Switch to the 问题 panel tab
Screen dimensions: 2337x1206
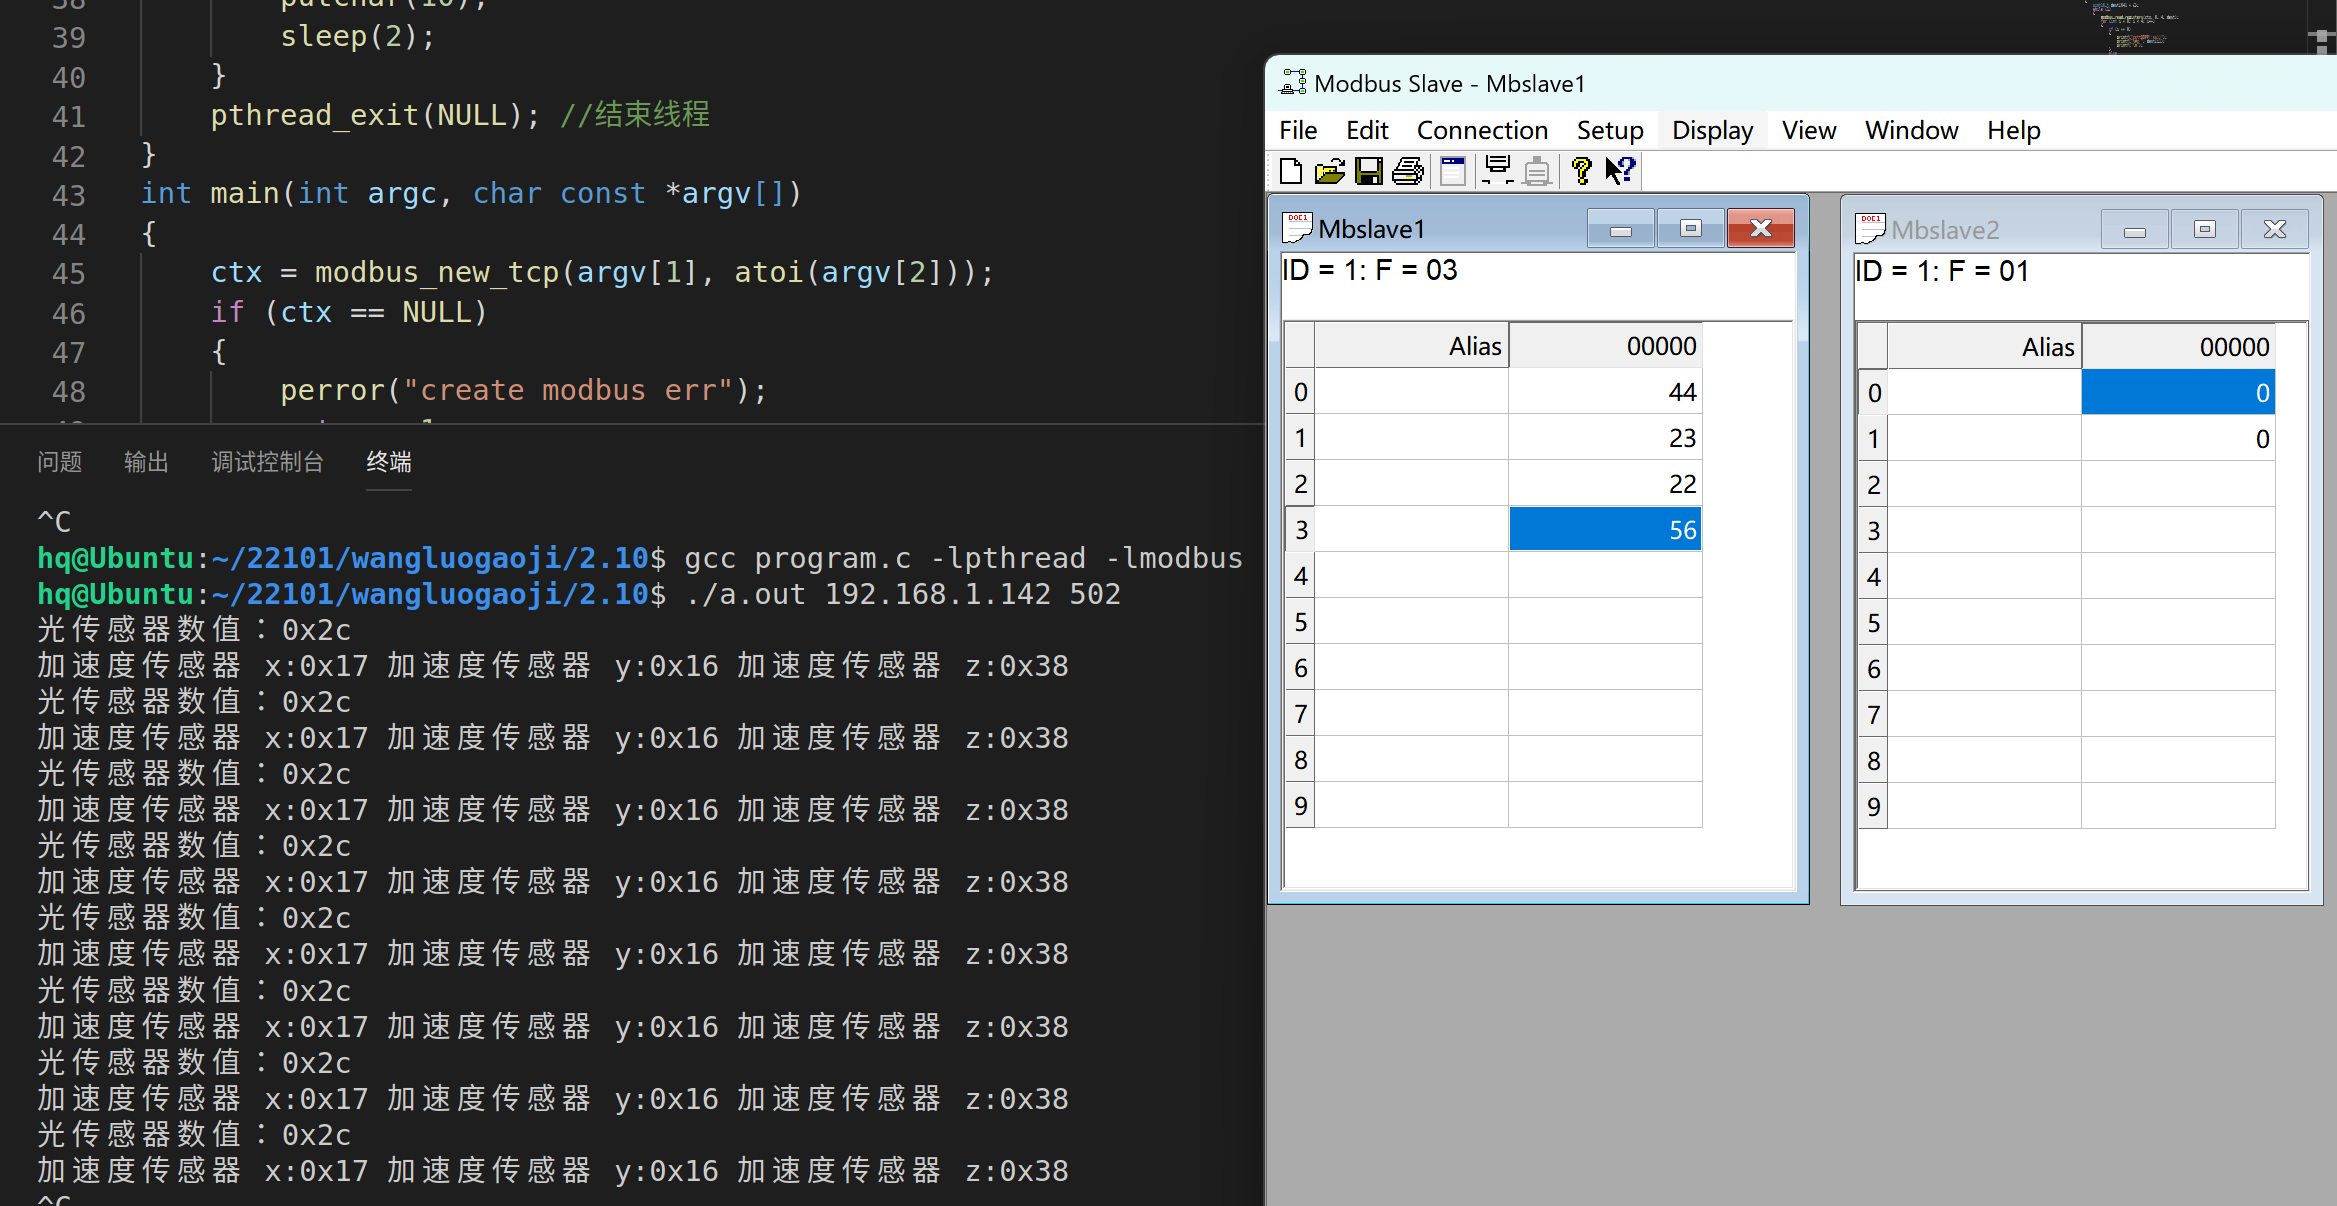pos(59,462)
